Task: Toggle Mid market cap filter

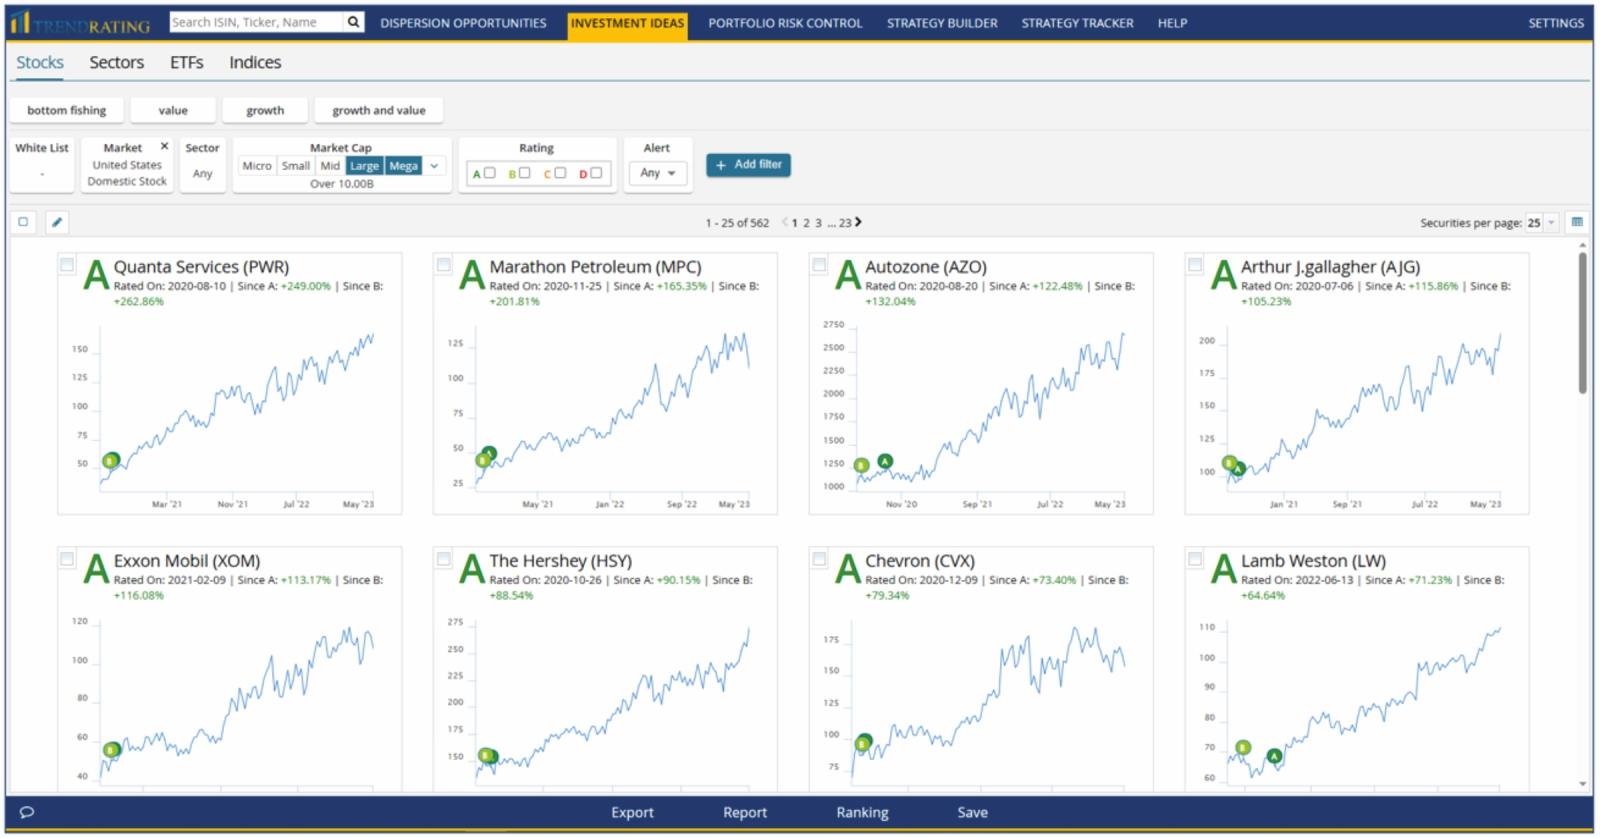Action: [330, 166]
